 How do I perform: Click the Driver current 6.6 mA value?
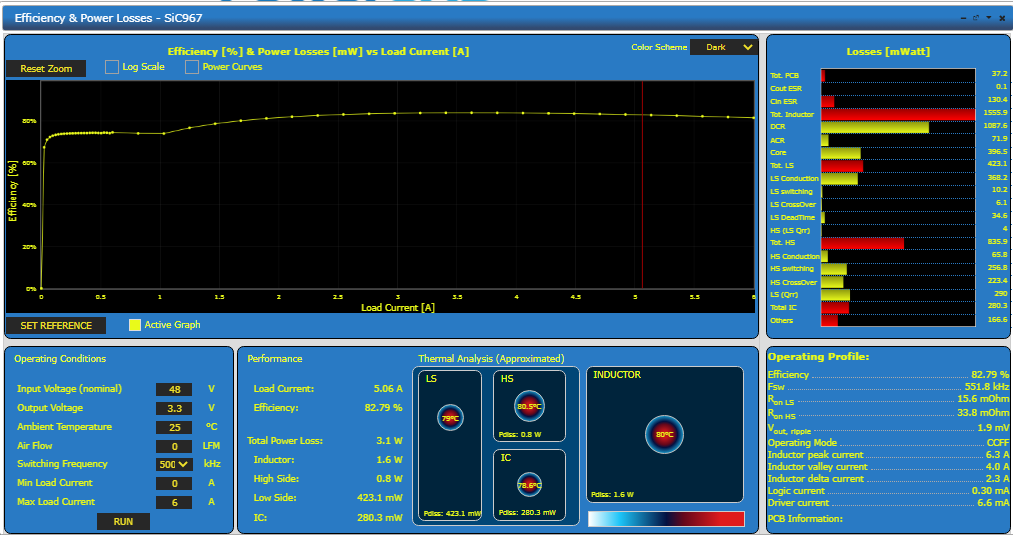[x=993, y=503]
